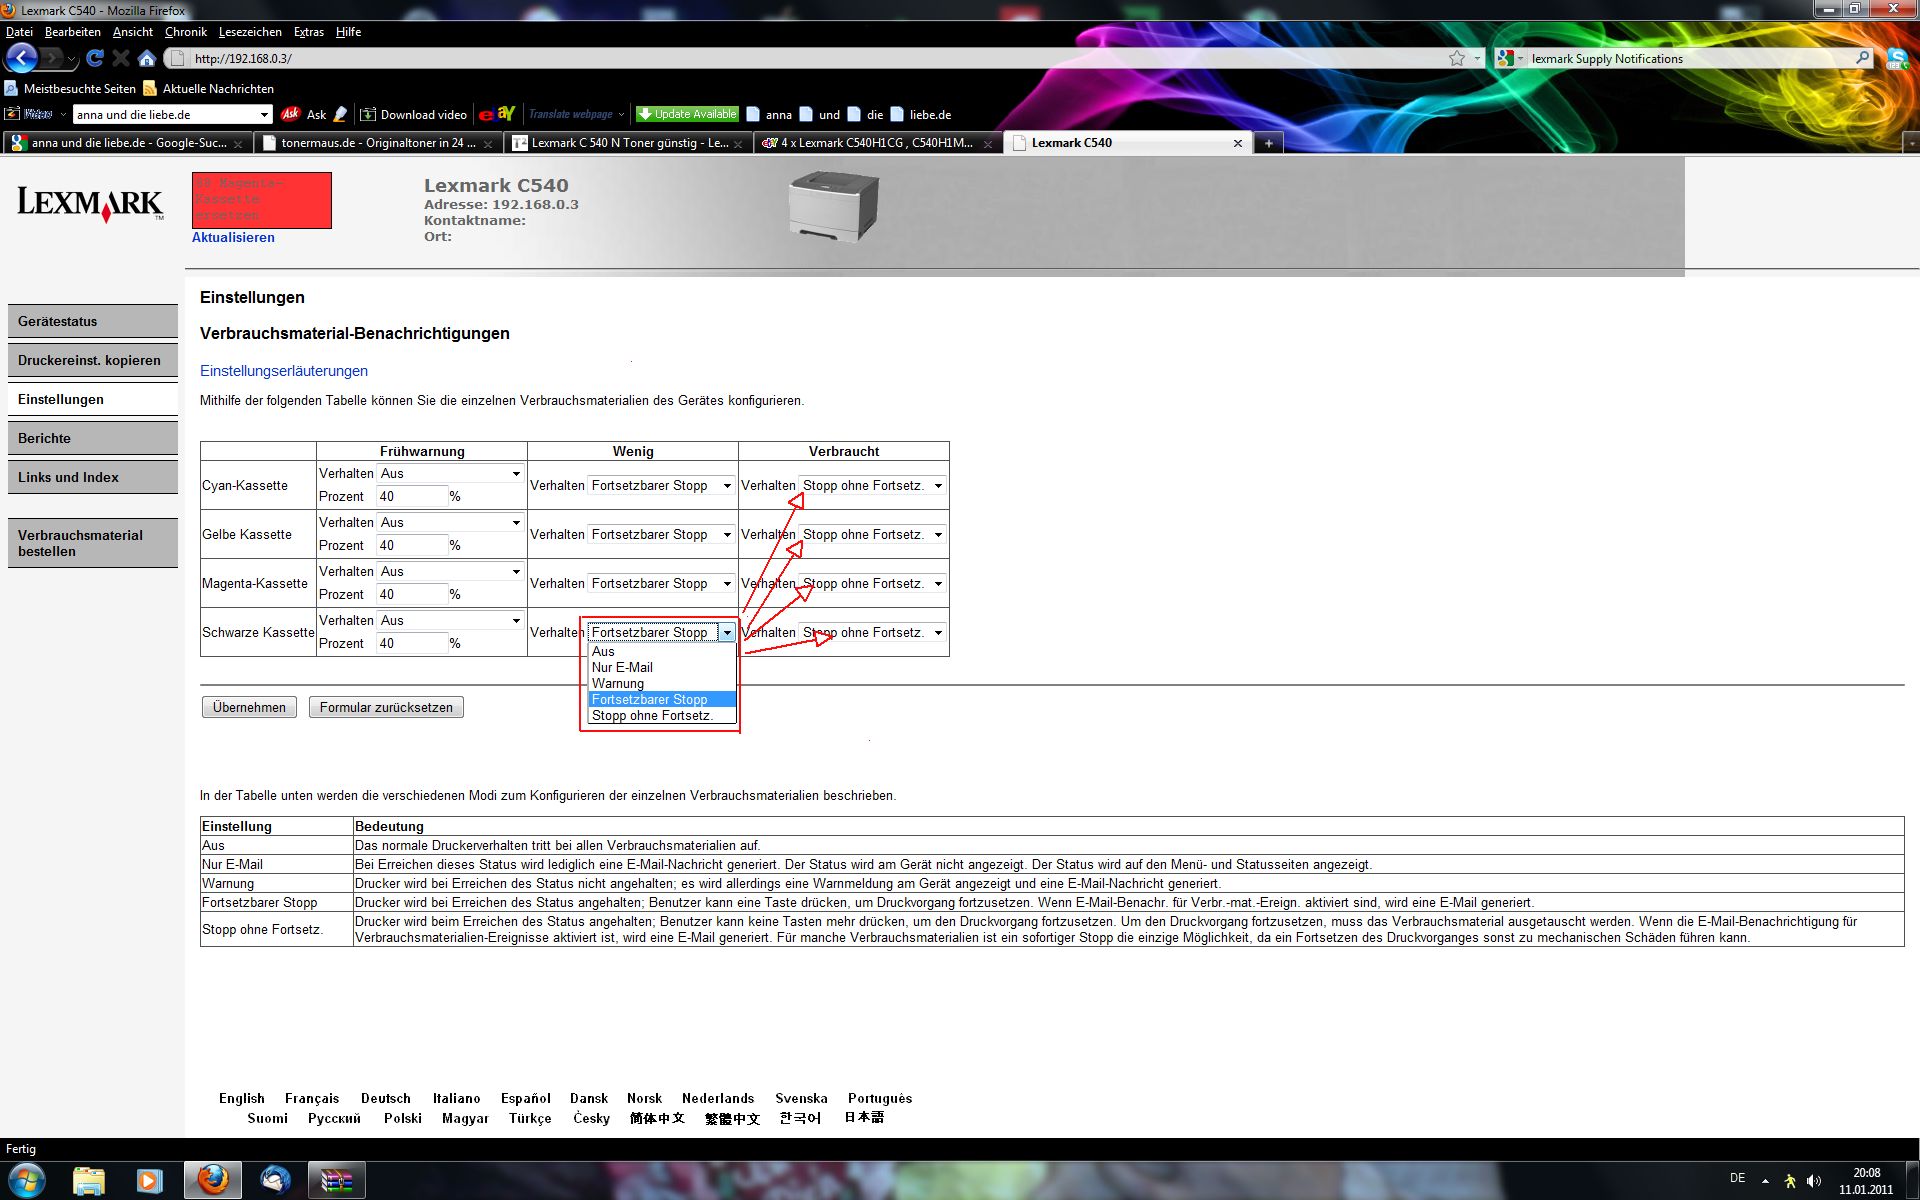This screenshot has width=1920, height=1200.
Task: Click the green Update Available button
Action: [x=687, y=114]
